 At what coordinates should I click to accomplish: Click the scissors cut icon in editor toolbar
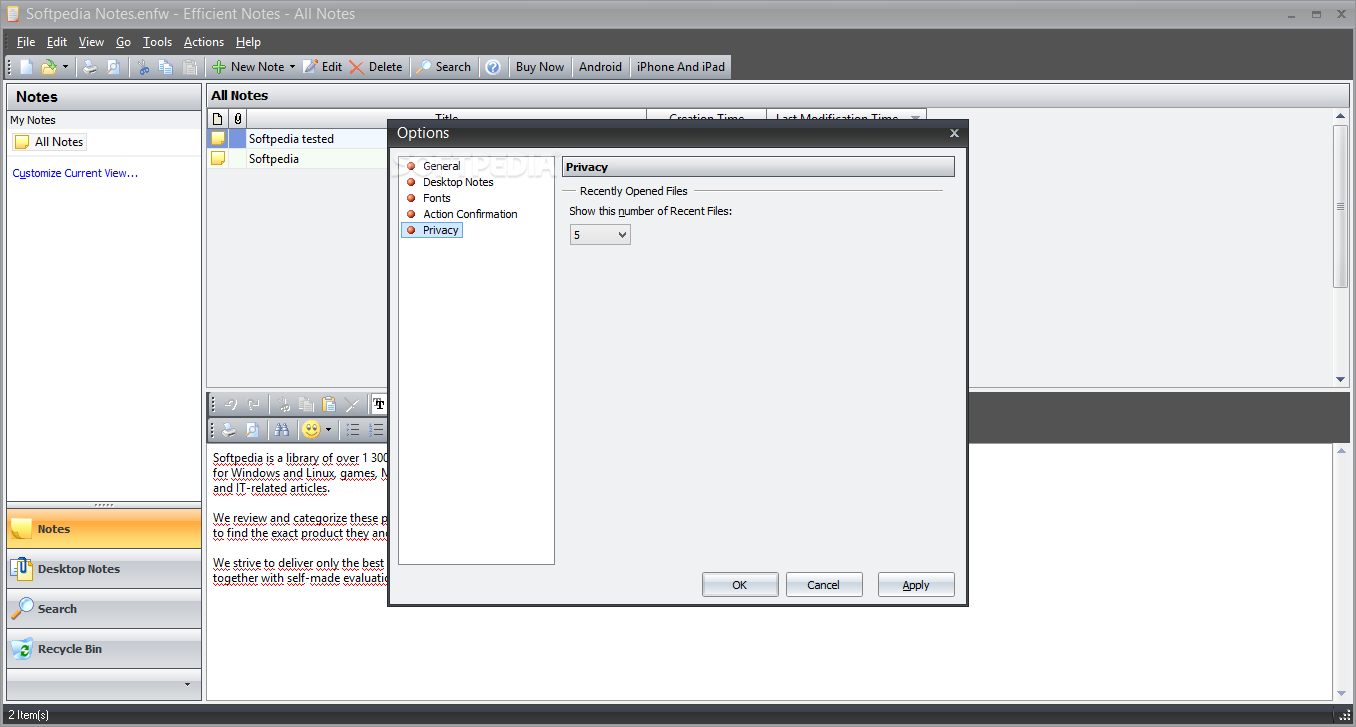tap(285, 404)
